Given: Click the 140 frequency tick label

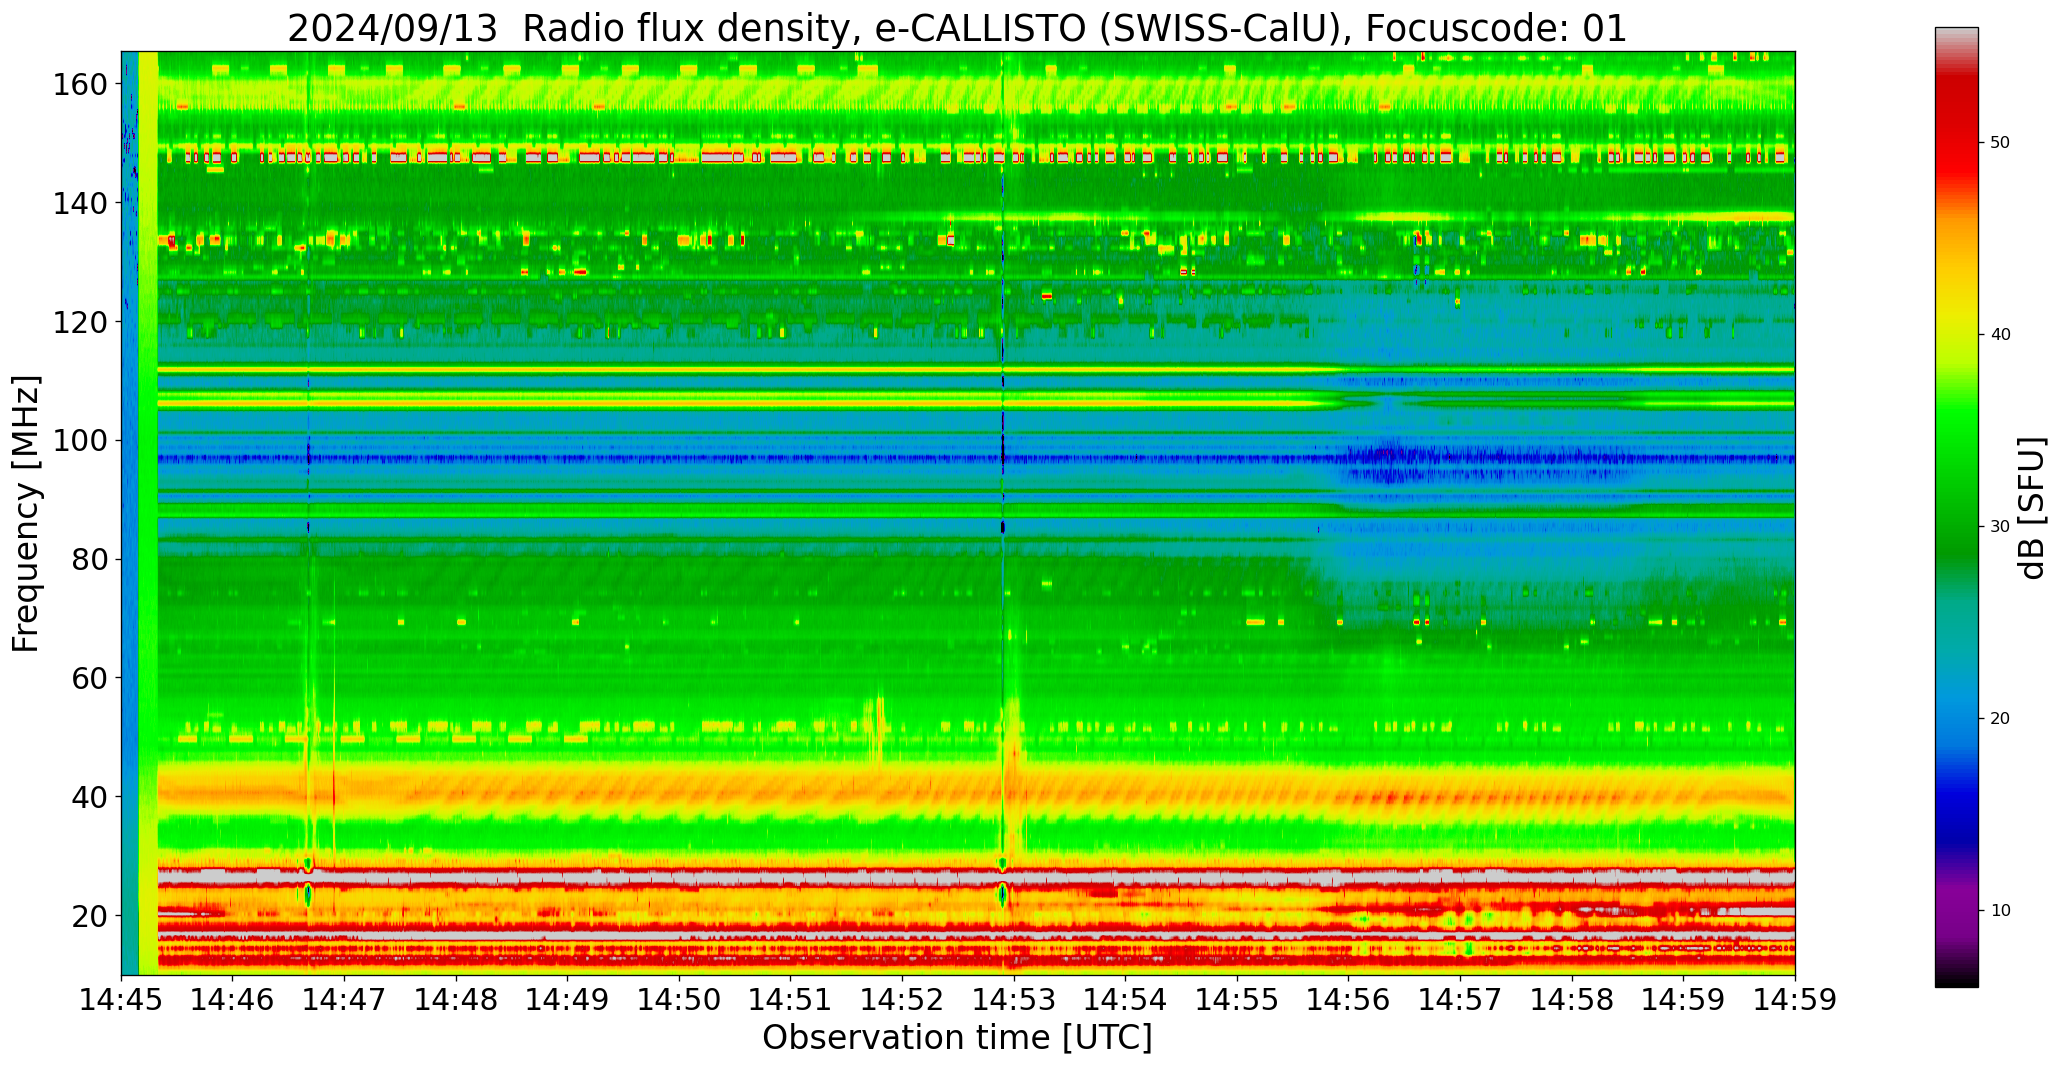Looking at the screenshot, I should 79,203.
